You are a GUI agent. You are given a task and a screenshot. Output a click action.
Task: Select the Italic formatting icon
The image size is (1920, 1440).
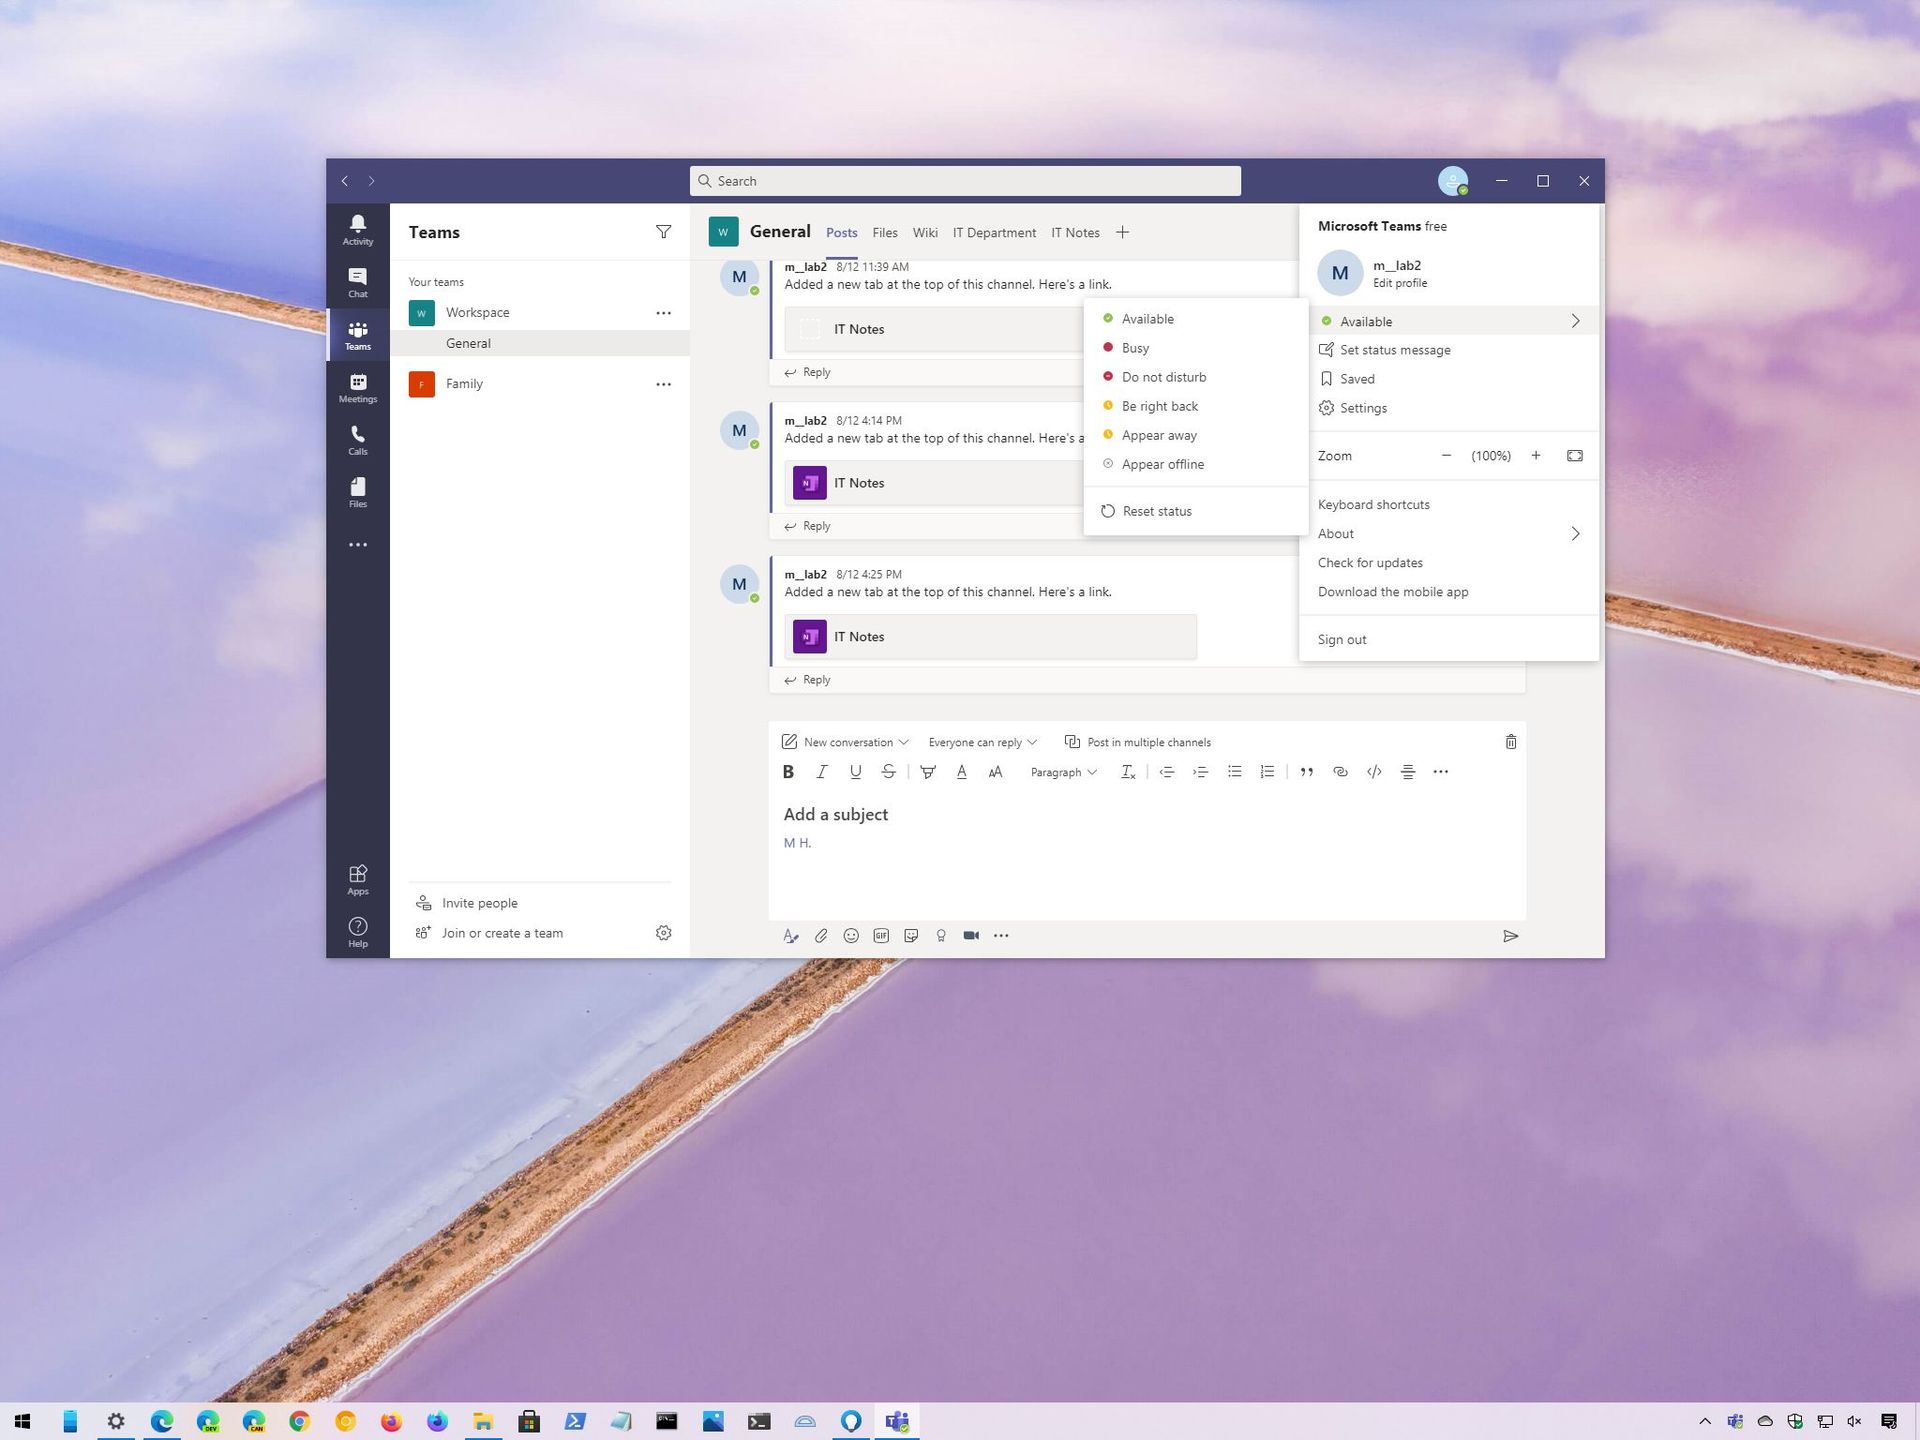[x=822, y=771]
